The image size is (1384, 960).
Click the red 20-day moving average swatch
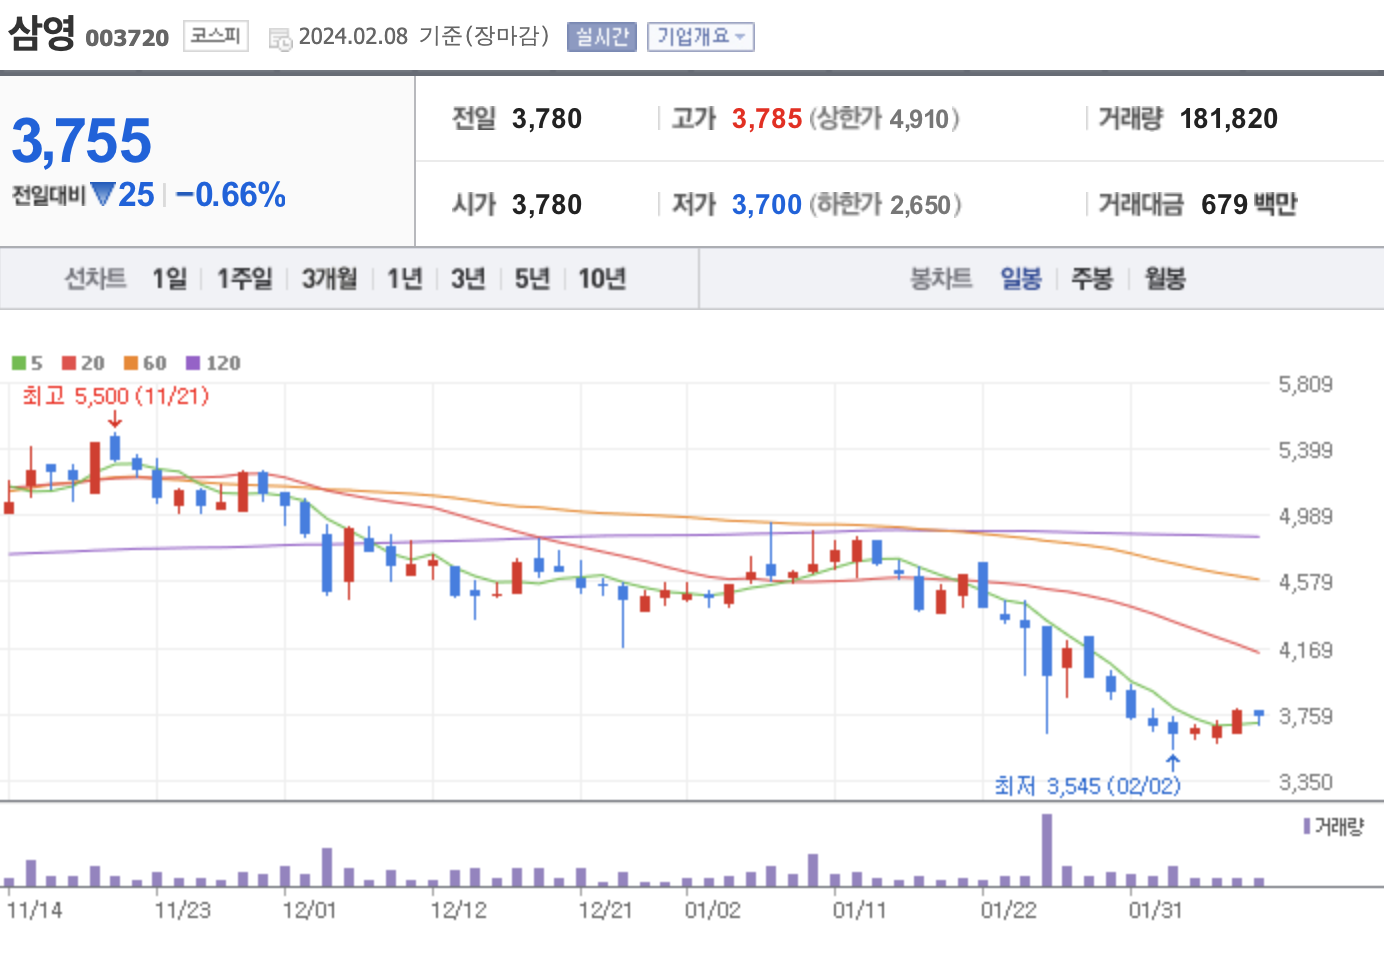pos(69,363)
